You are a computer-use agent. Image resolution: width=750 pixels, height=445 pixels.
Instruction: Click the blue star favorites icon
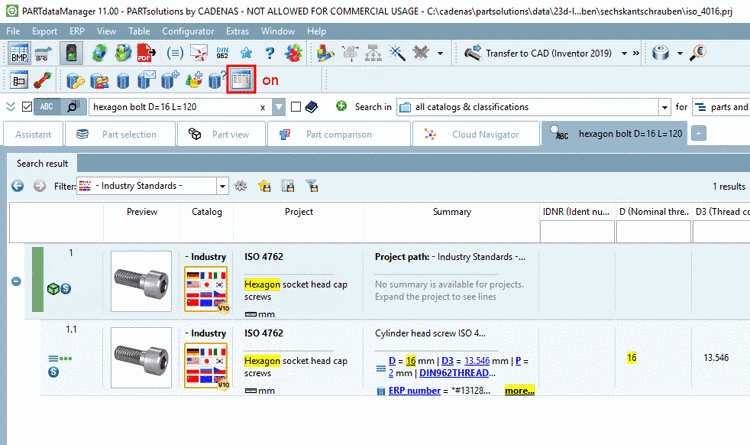246,53
